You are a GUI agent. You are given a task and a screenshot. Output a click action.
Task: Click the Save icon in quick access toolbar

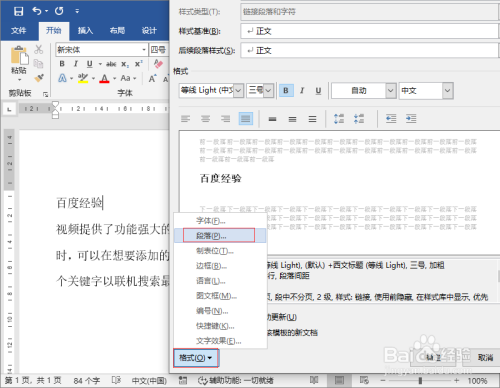(18, 11)
